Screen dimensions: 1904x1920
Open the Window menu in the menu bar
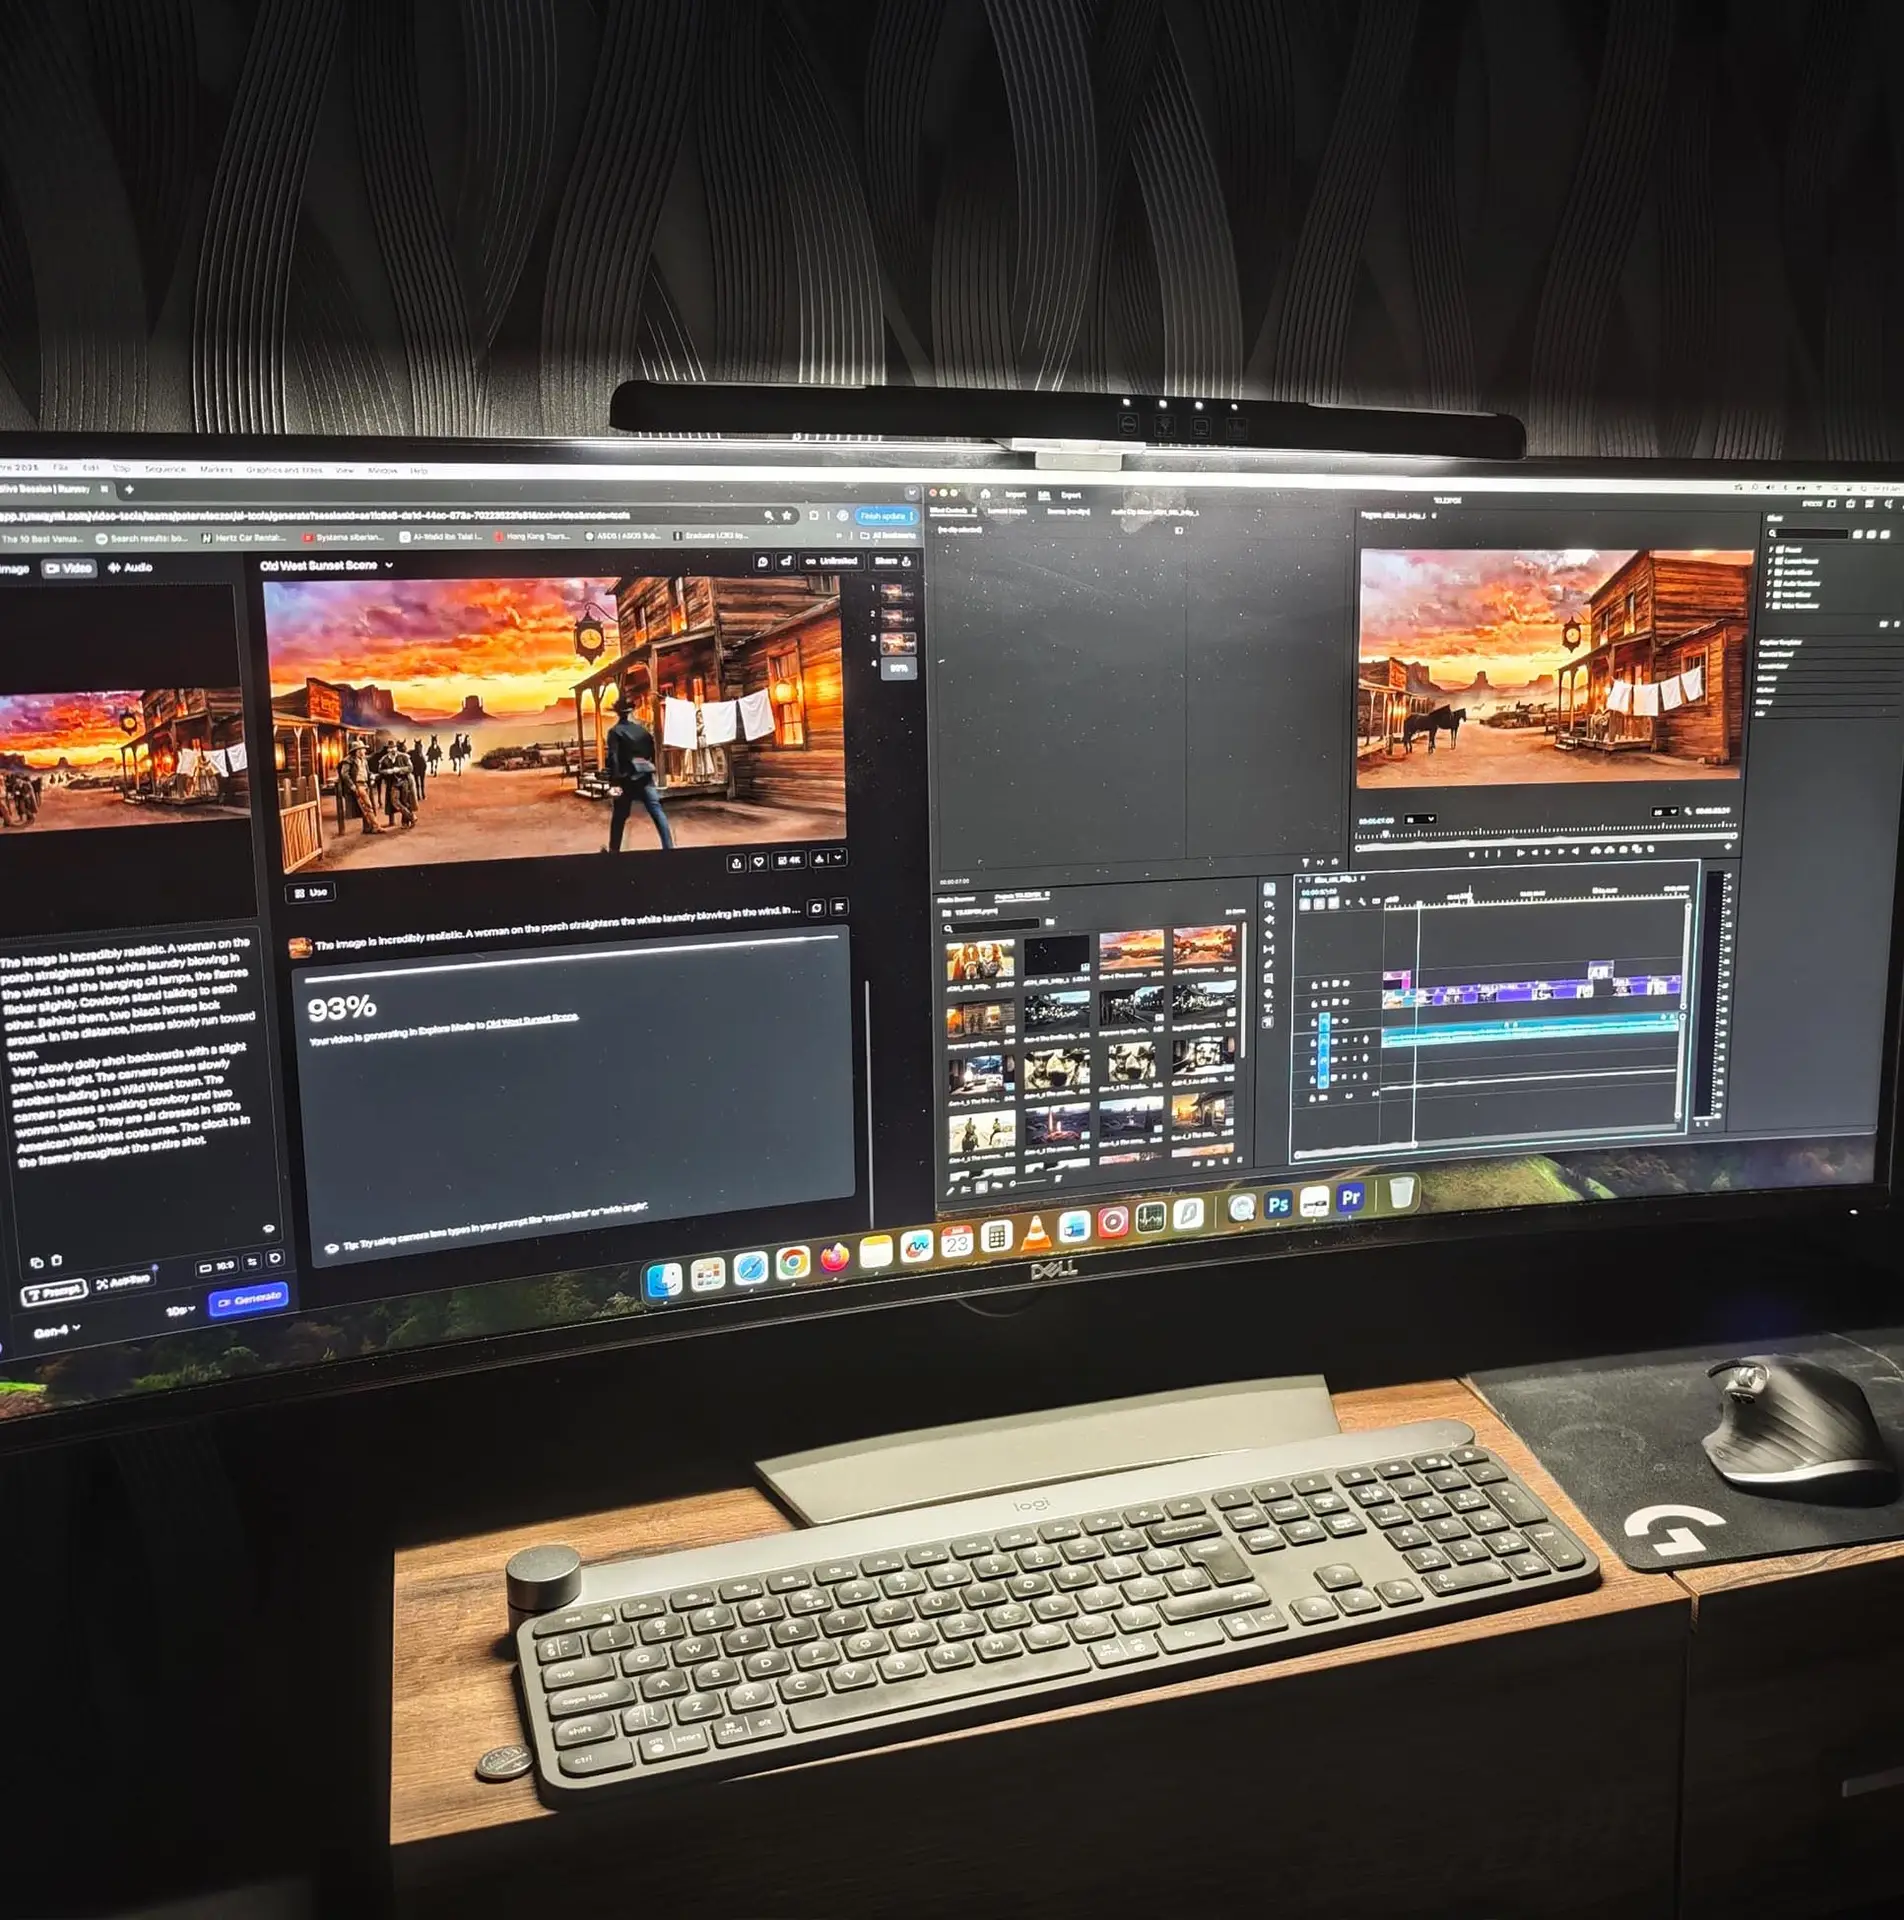point(382,470)
